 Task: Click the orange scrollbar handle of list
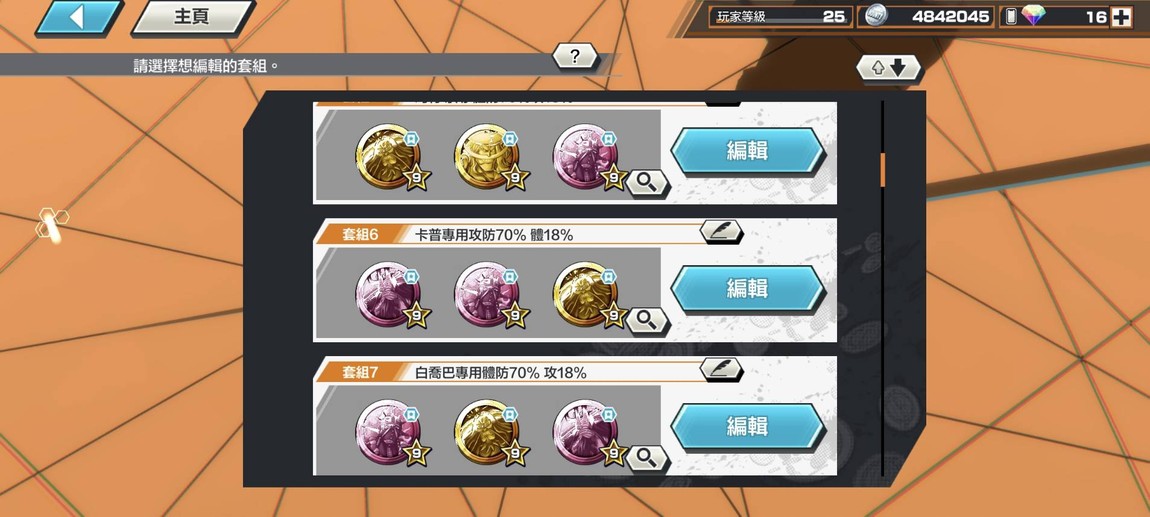pos(882,169)
